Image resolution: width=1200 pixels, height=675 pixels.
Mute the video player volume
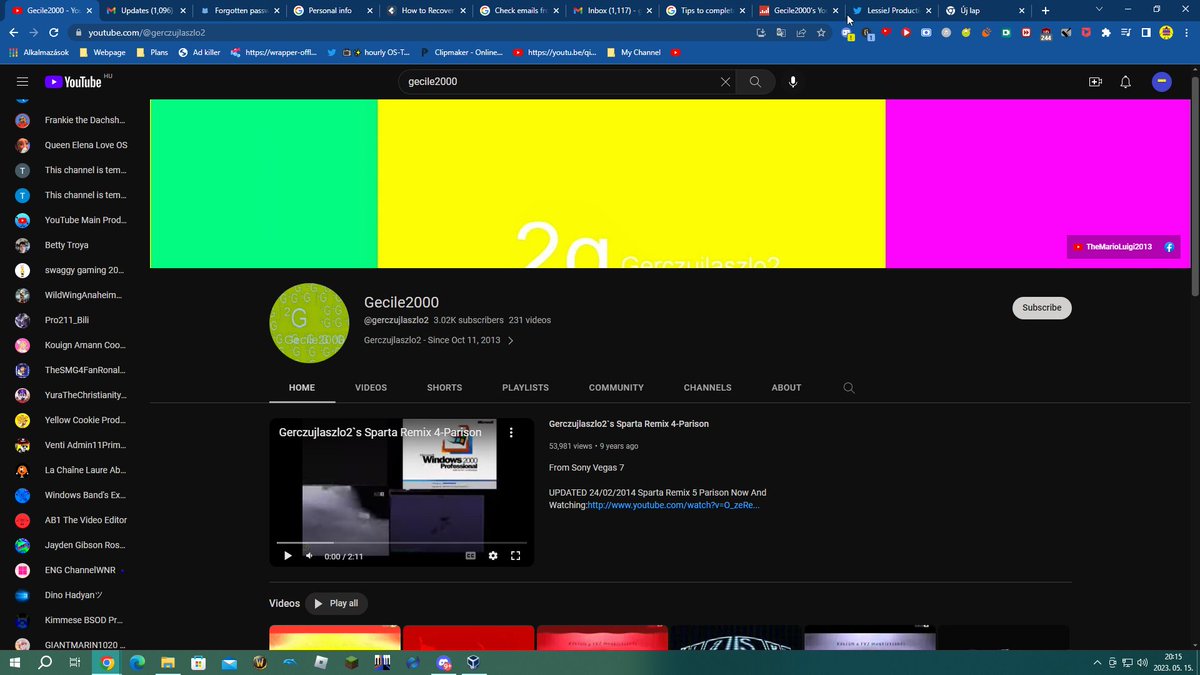pyautogui.click(x=310, y=556)
